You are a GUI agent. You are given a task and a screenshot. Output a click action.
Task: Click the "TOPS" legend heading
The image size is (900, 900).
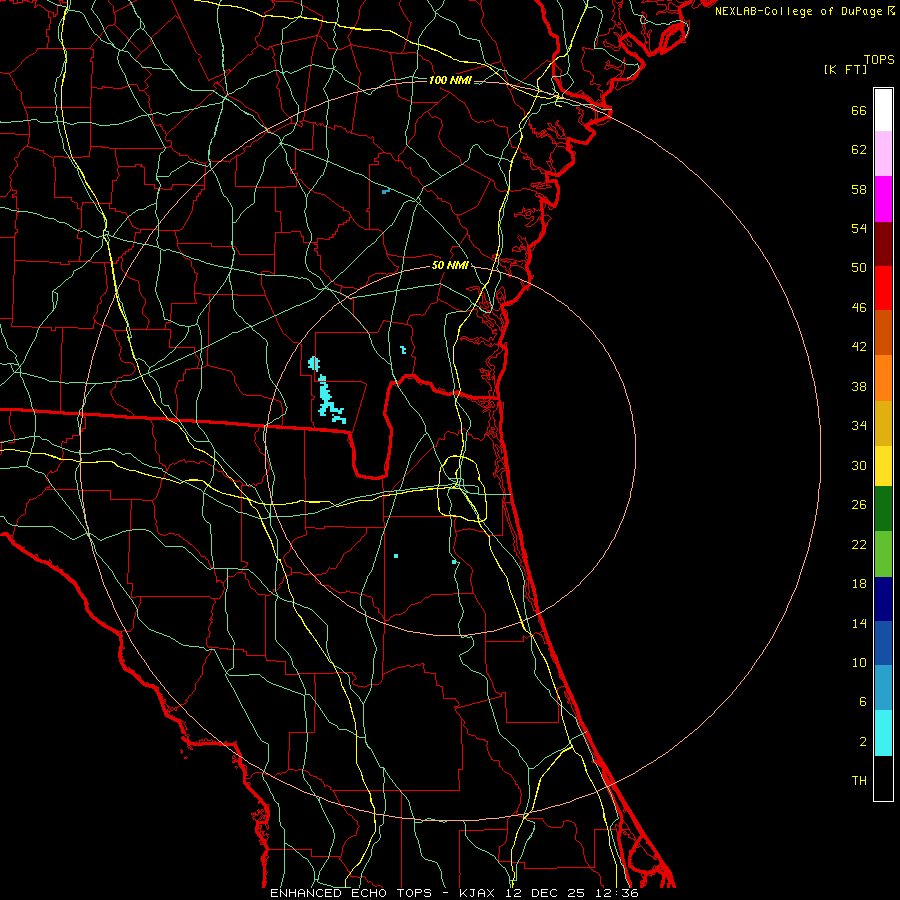(x=879, y=59)
